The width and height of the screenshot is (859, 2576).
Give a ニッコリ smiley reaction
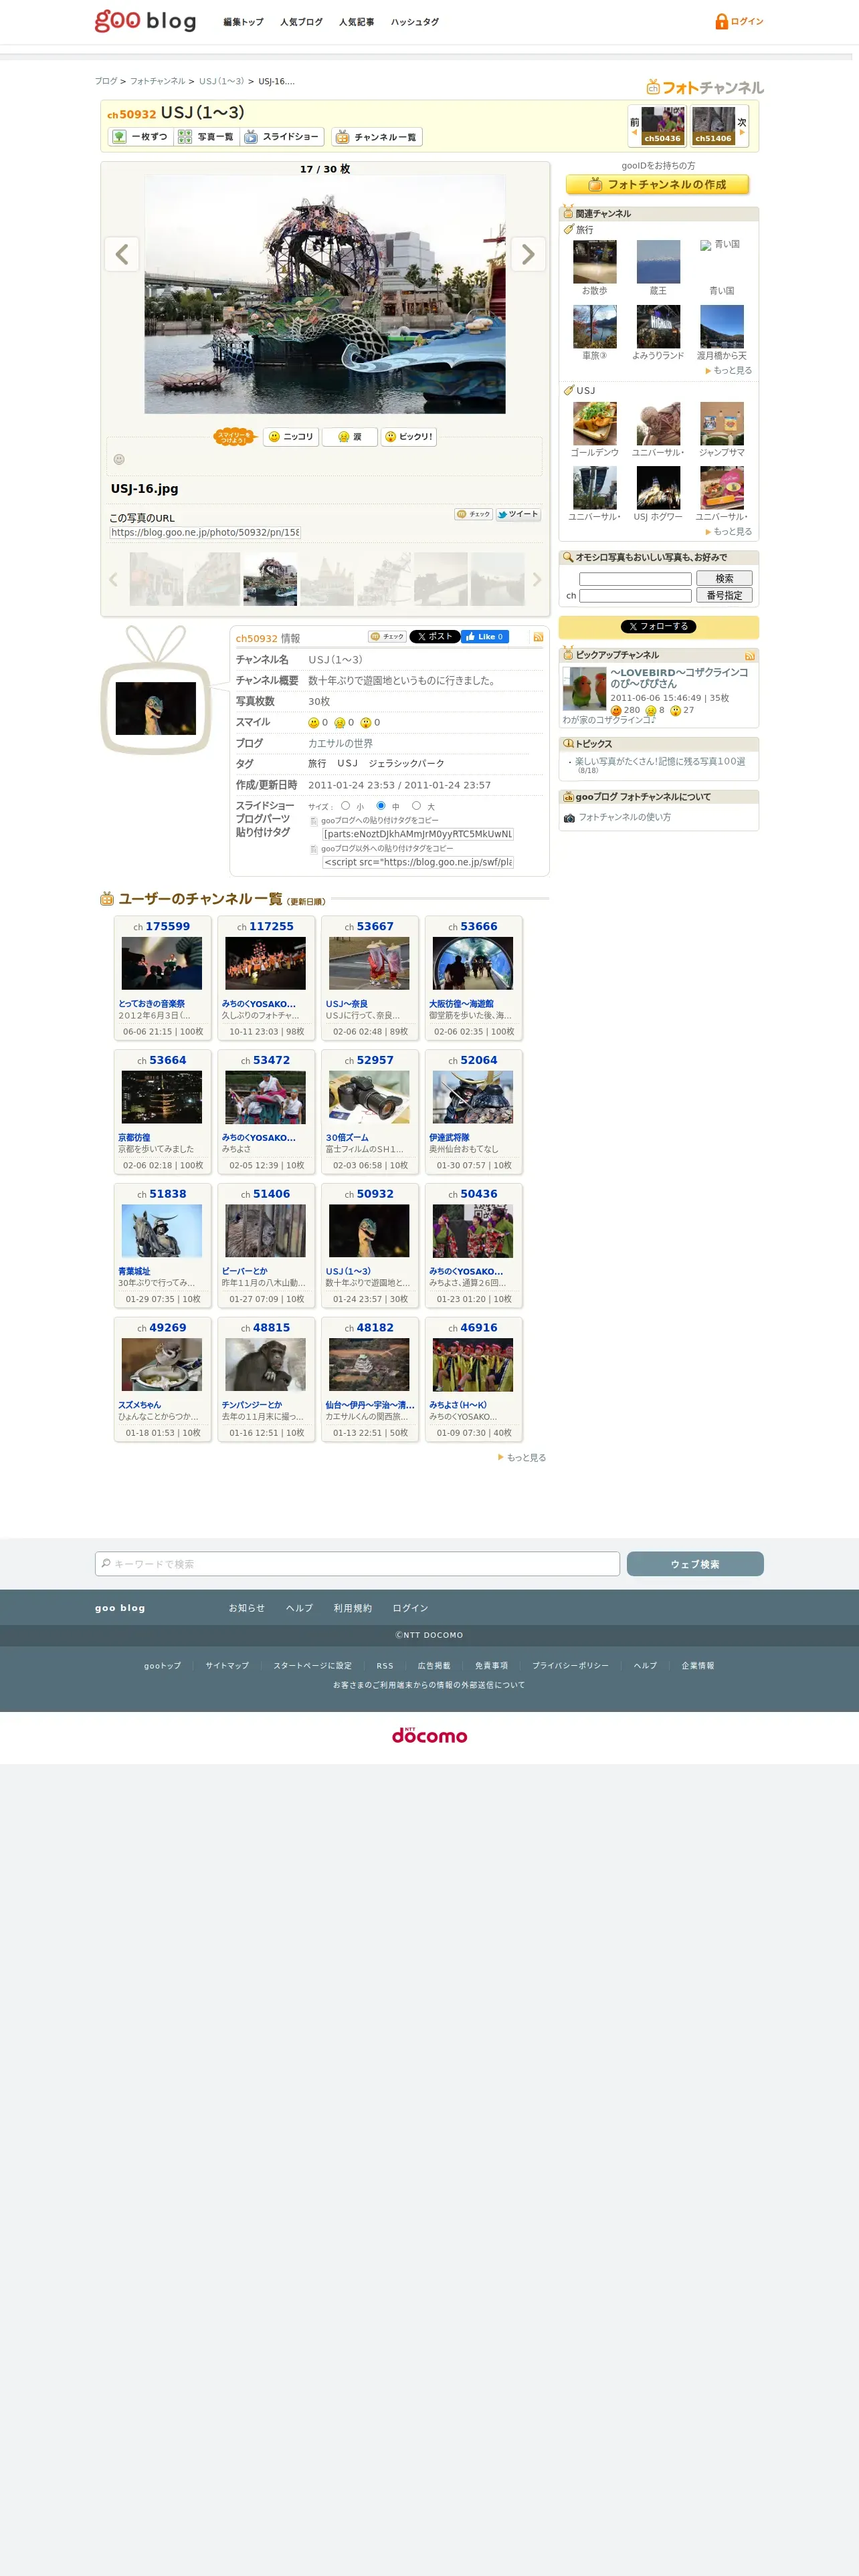tap(291, 437)
